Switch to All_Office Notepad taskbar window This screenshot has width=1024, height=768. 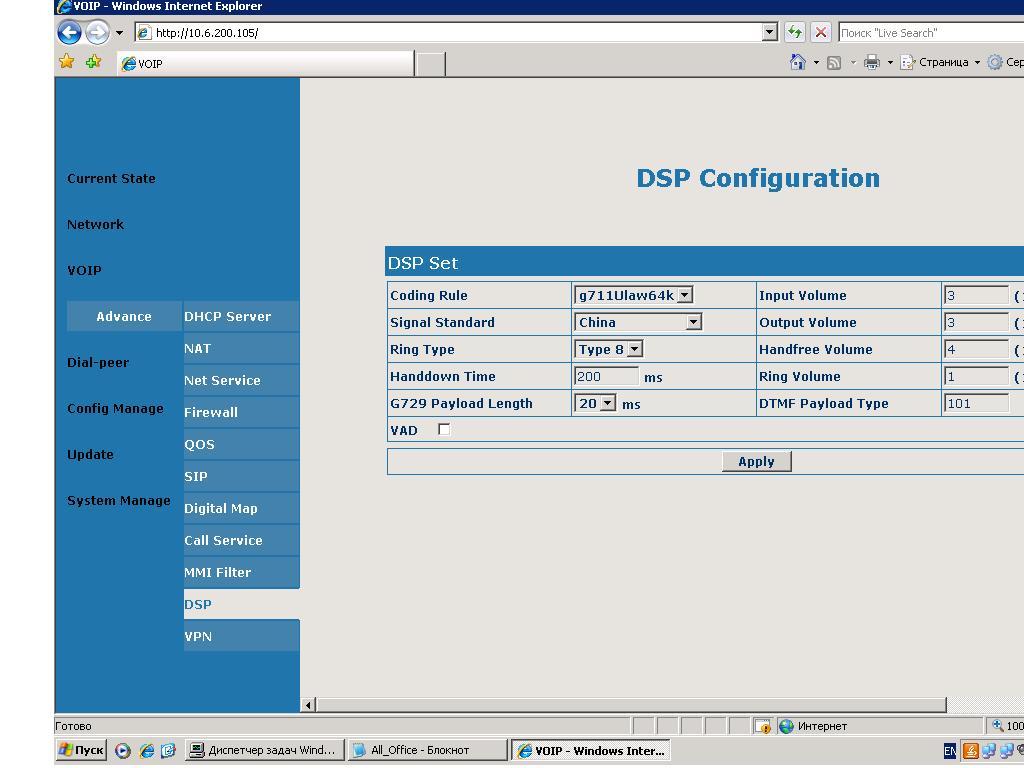[x=424, y=750]
